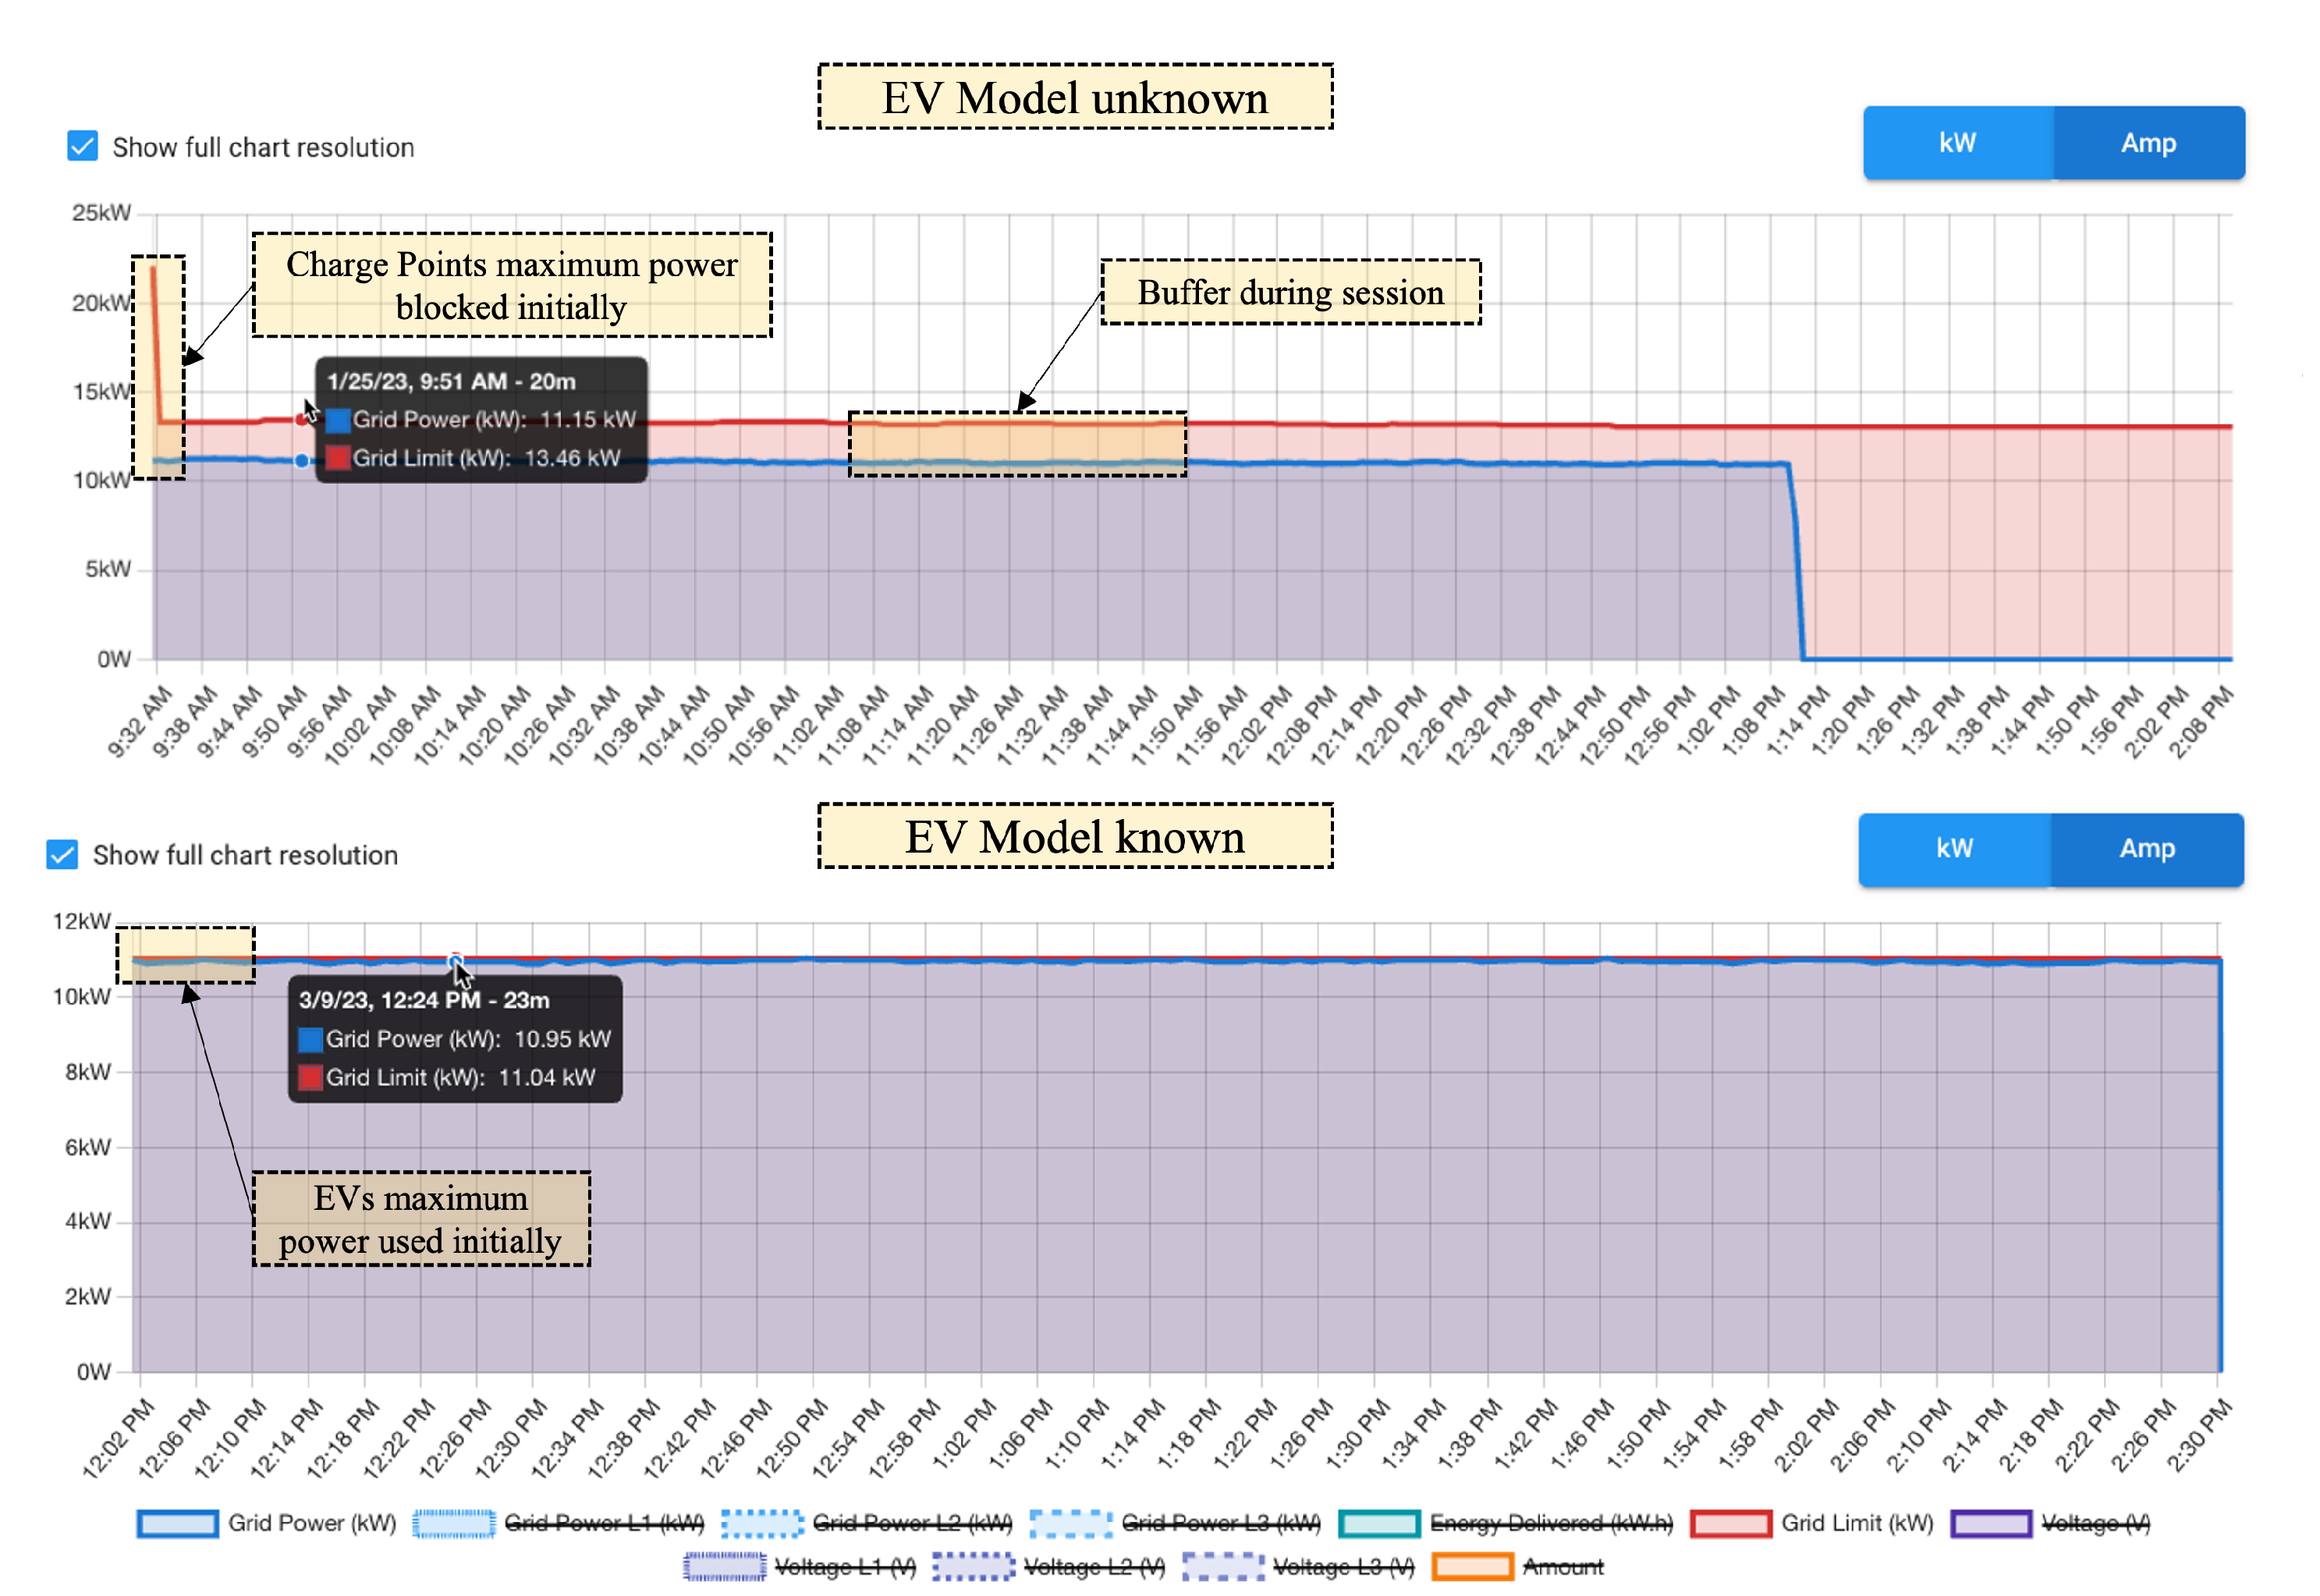Enable Voltage (V) legend icon
2320x1596 pixels.
coord(1994,1525)
